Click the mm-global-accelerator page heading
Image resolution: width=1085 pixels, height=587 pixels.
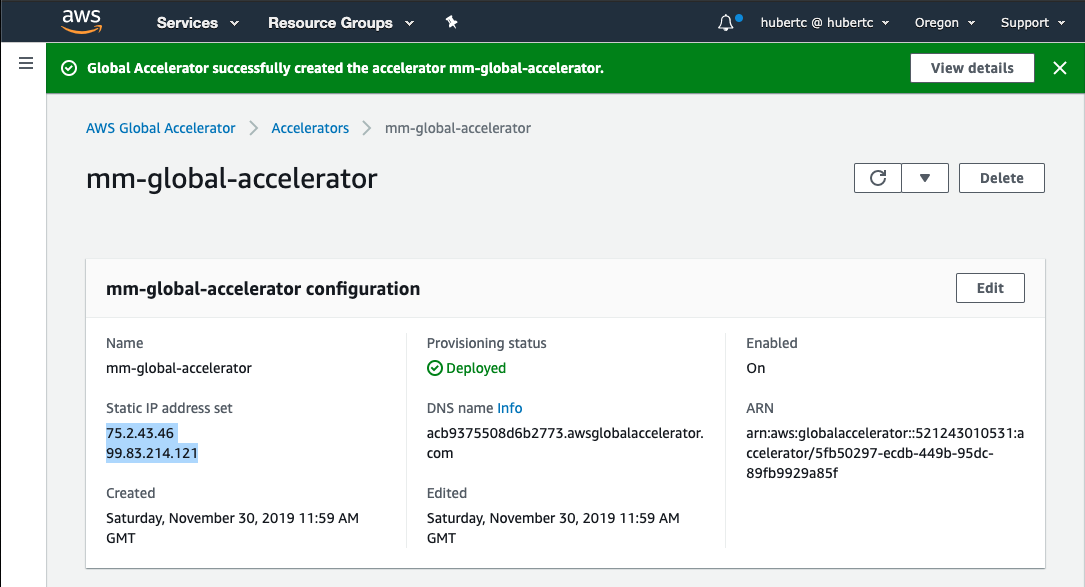(232, 179)
